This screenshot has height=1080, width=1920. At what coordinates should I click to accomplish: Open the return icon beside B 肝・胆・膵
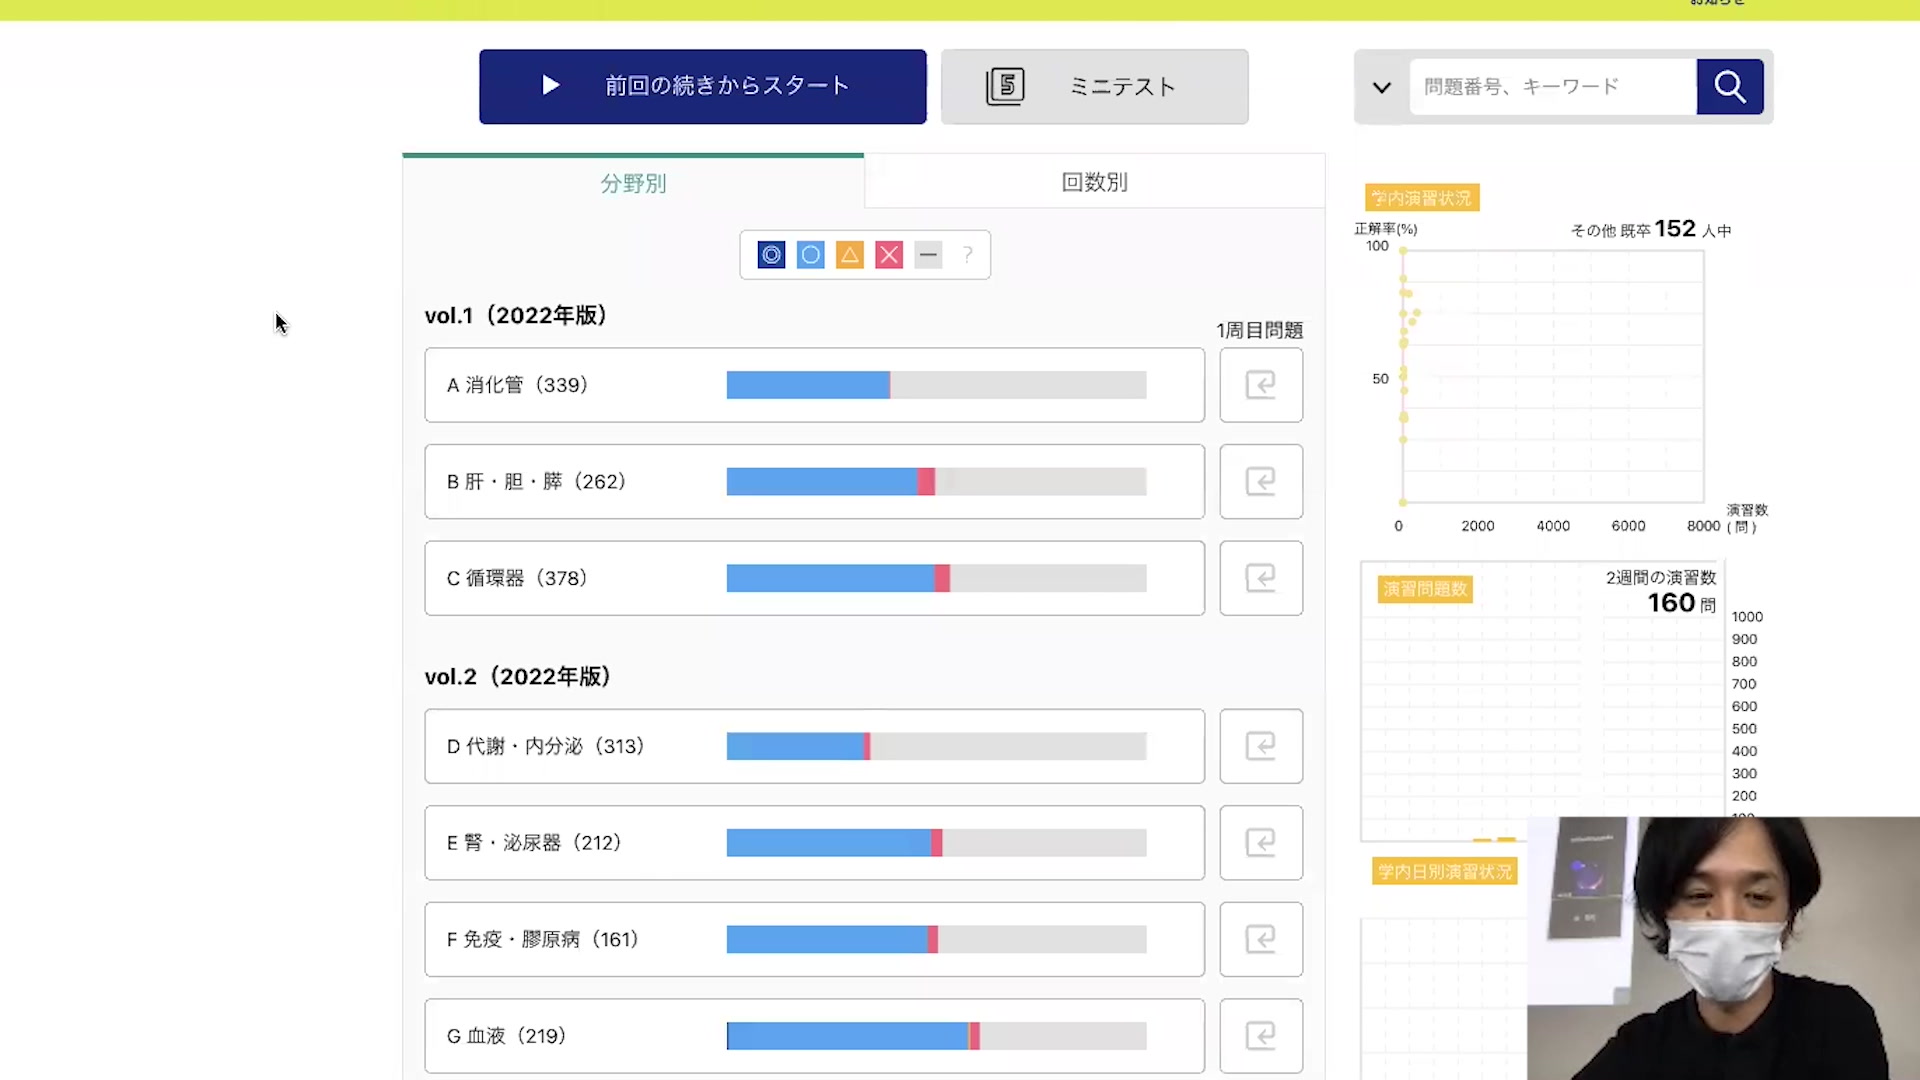1260,482
